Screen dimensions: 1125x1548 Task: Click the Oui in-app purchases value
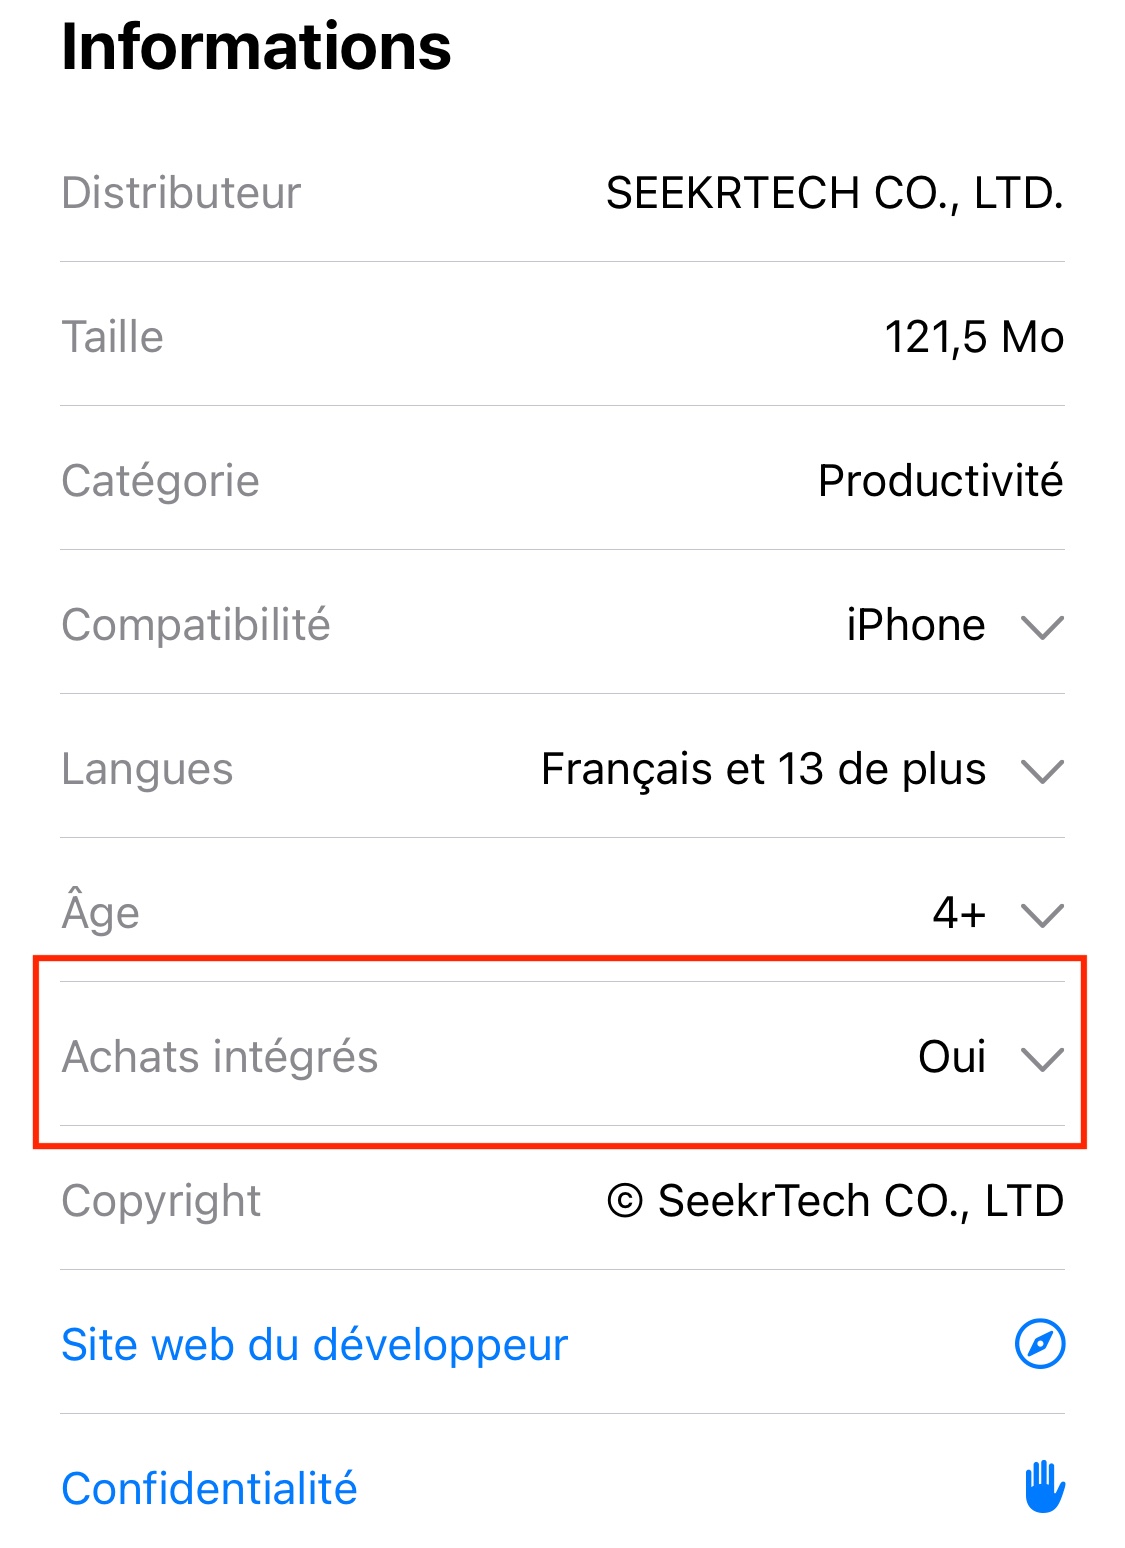tap(951, 1057)
